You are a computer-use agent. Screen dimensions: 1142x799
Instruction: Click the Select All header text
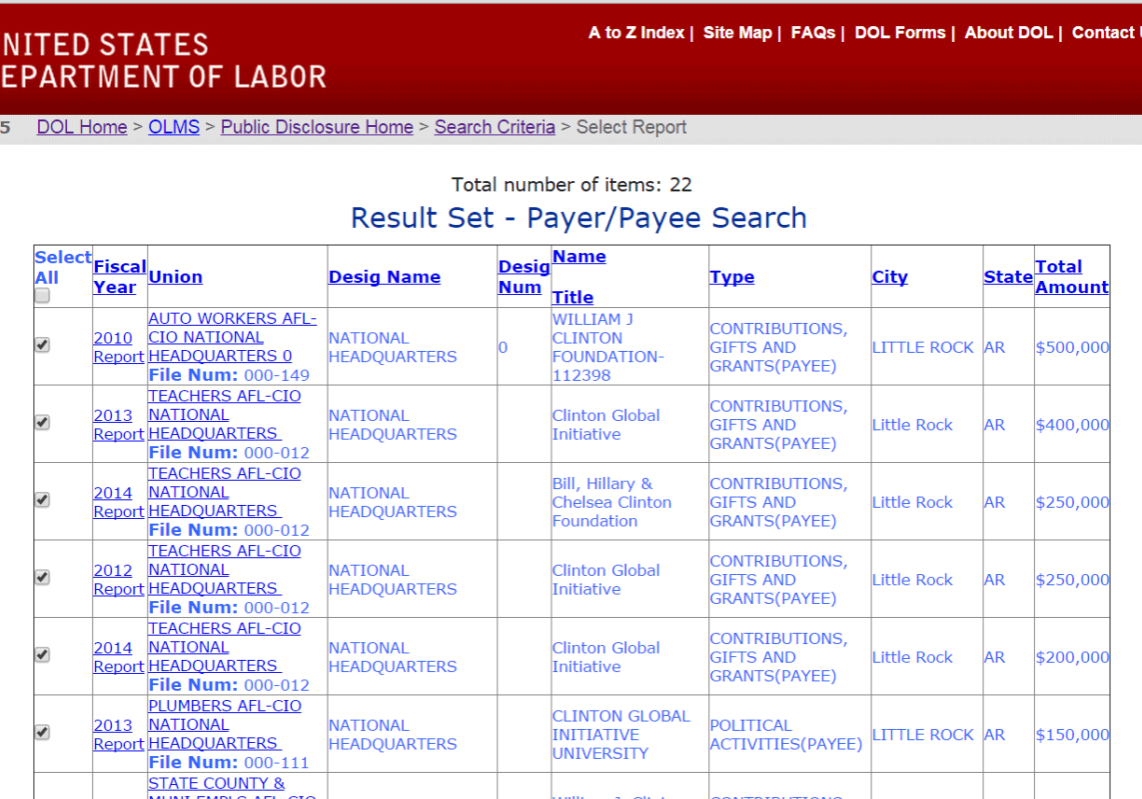coord(63,267)
